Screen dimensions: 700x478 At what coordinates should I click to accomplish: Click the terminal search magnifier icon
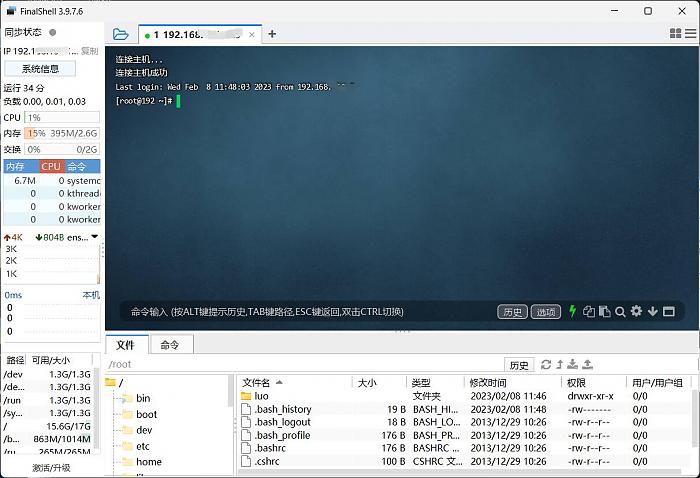coord(620,312)
